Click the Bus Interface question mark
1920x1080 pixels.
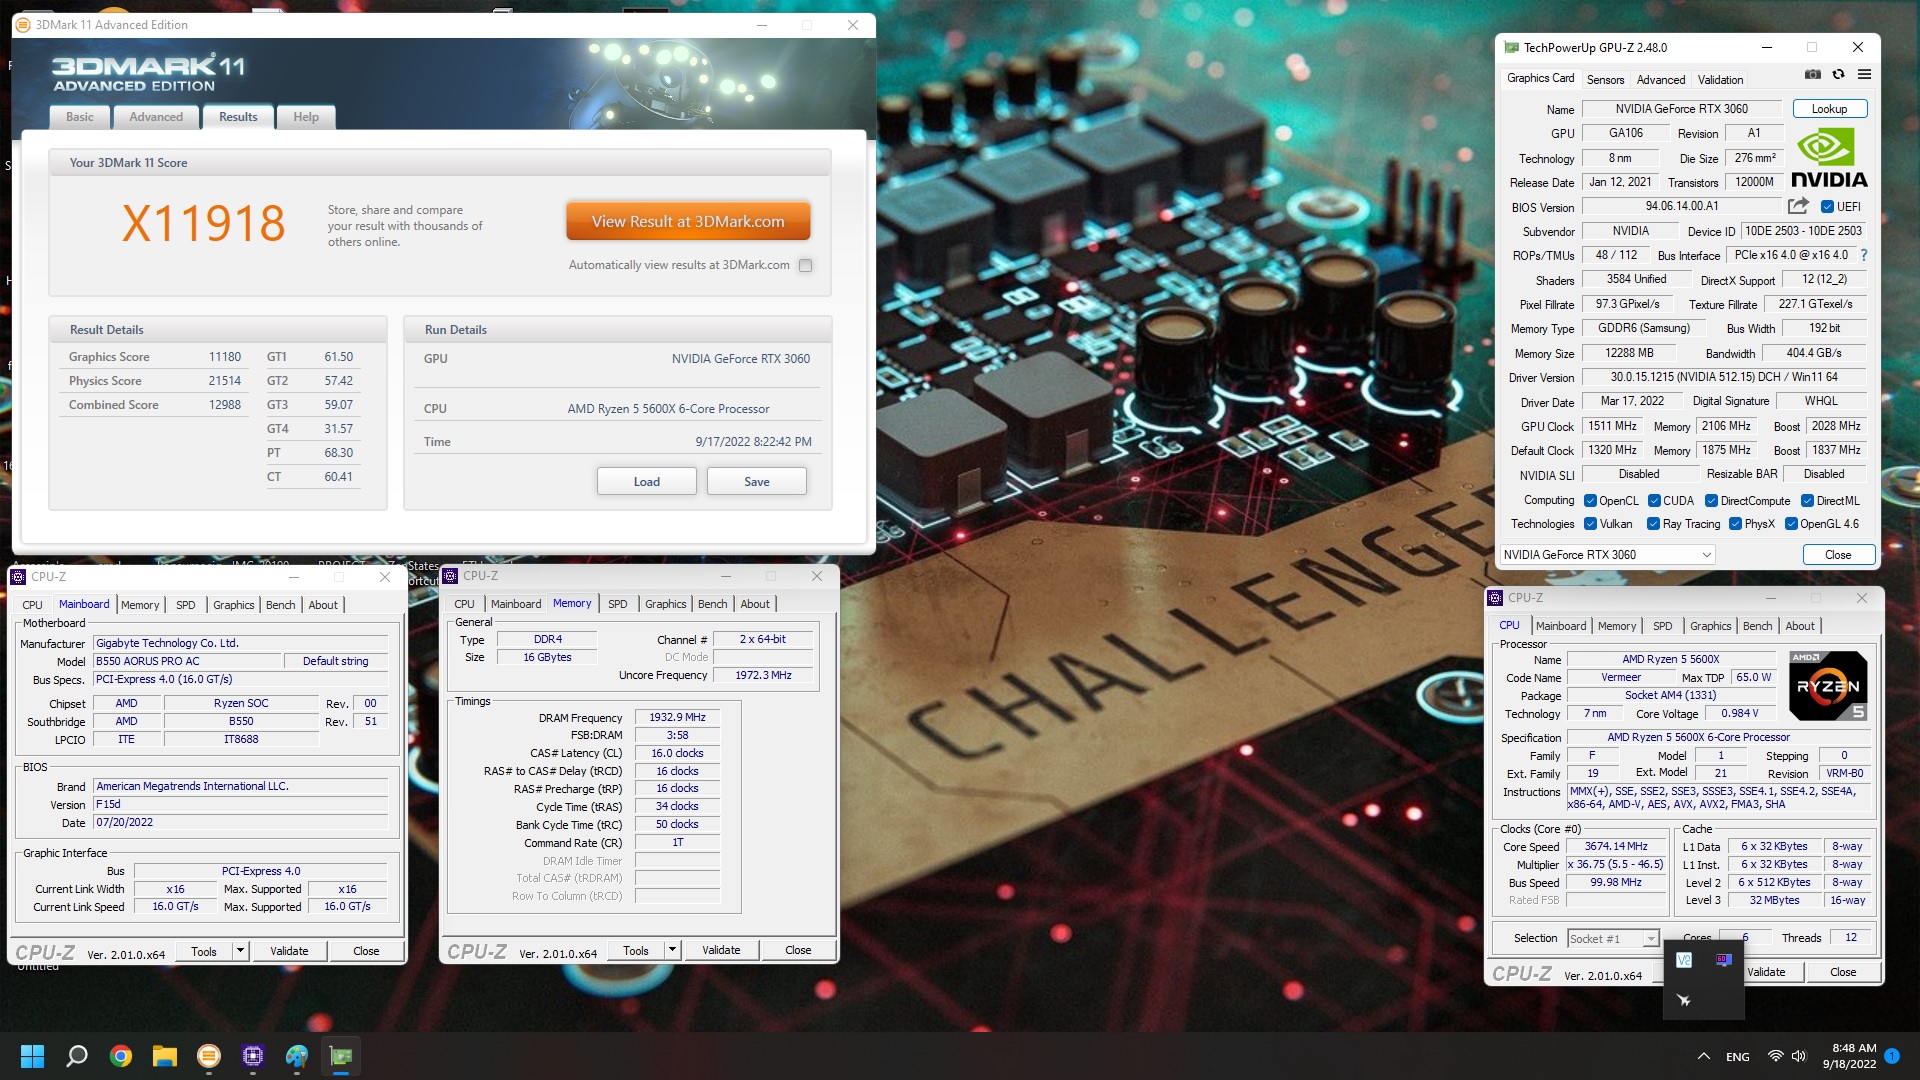[x=1864, y=255]
